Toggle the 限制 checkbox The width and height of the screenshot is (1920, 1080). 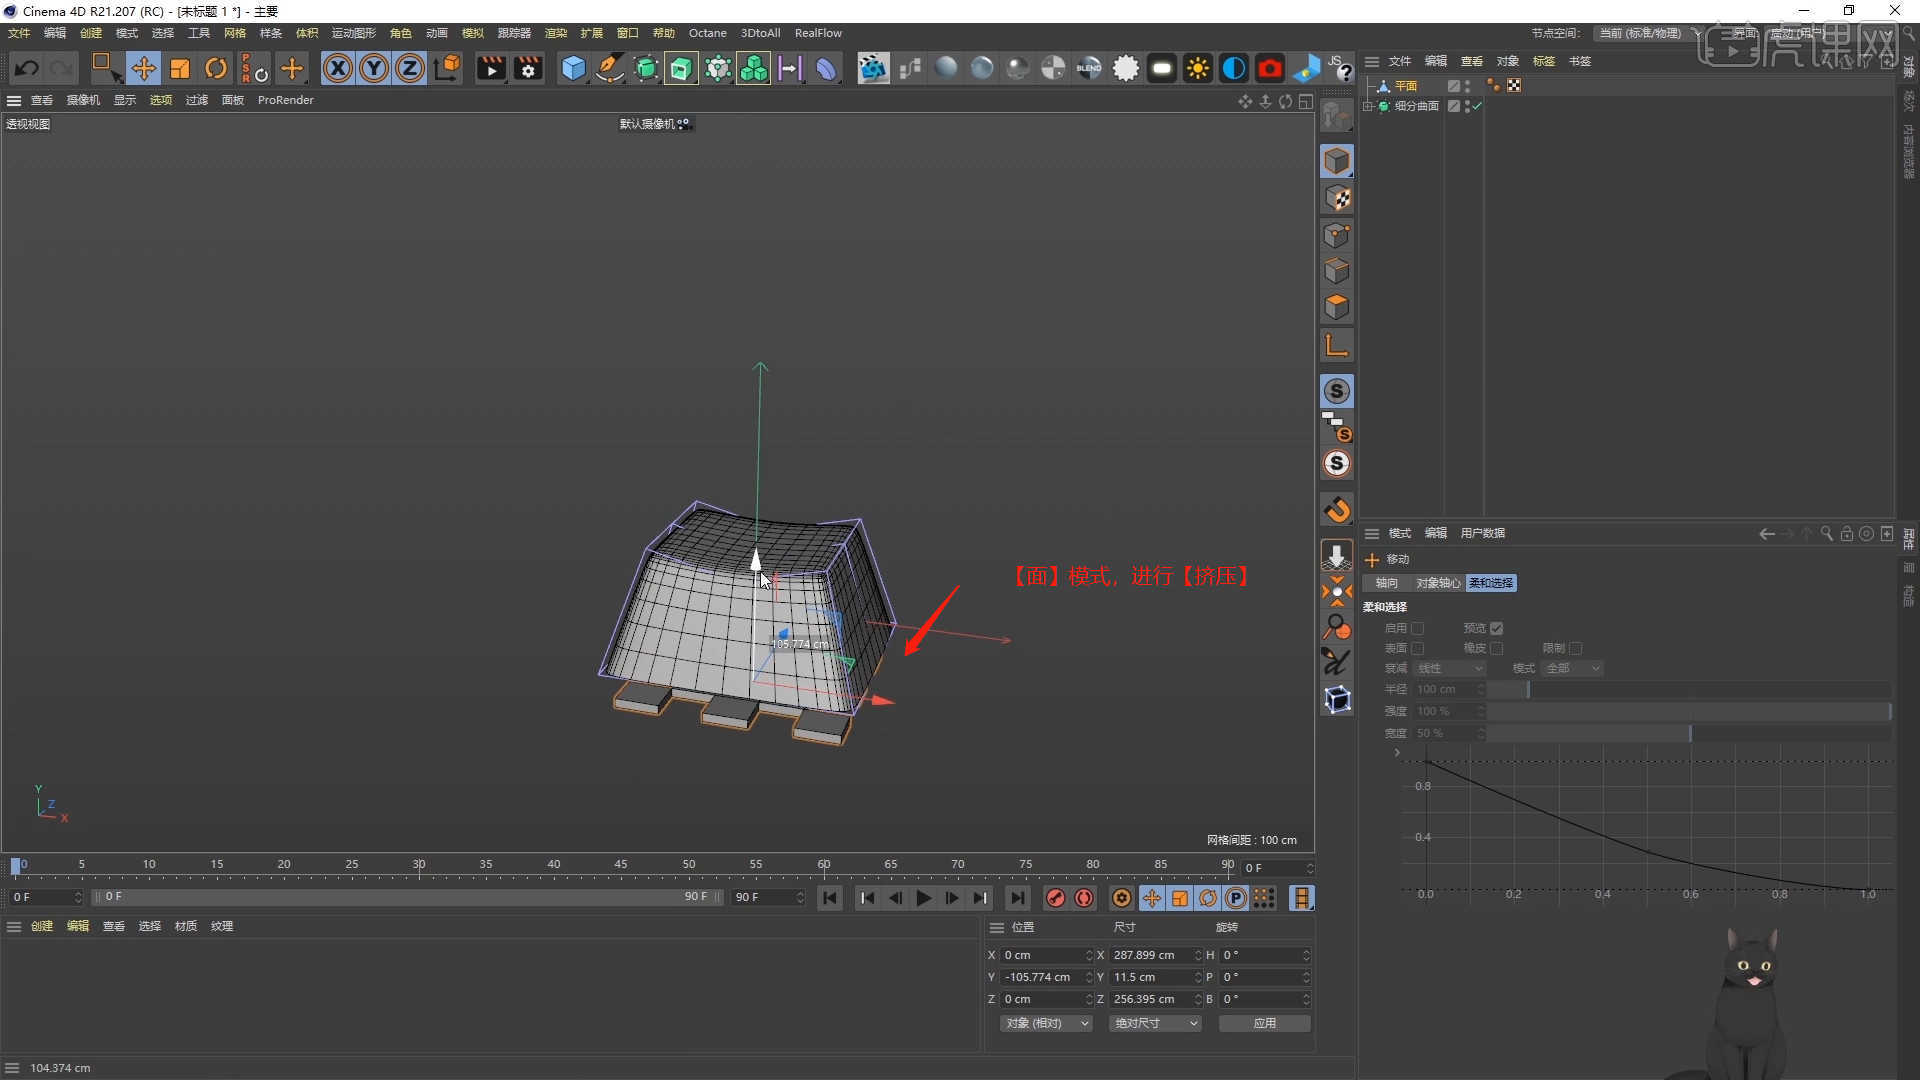(x=1576, y=648)
